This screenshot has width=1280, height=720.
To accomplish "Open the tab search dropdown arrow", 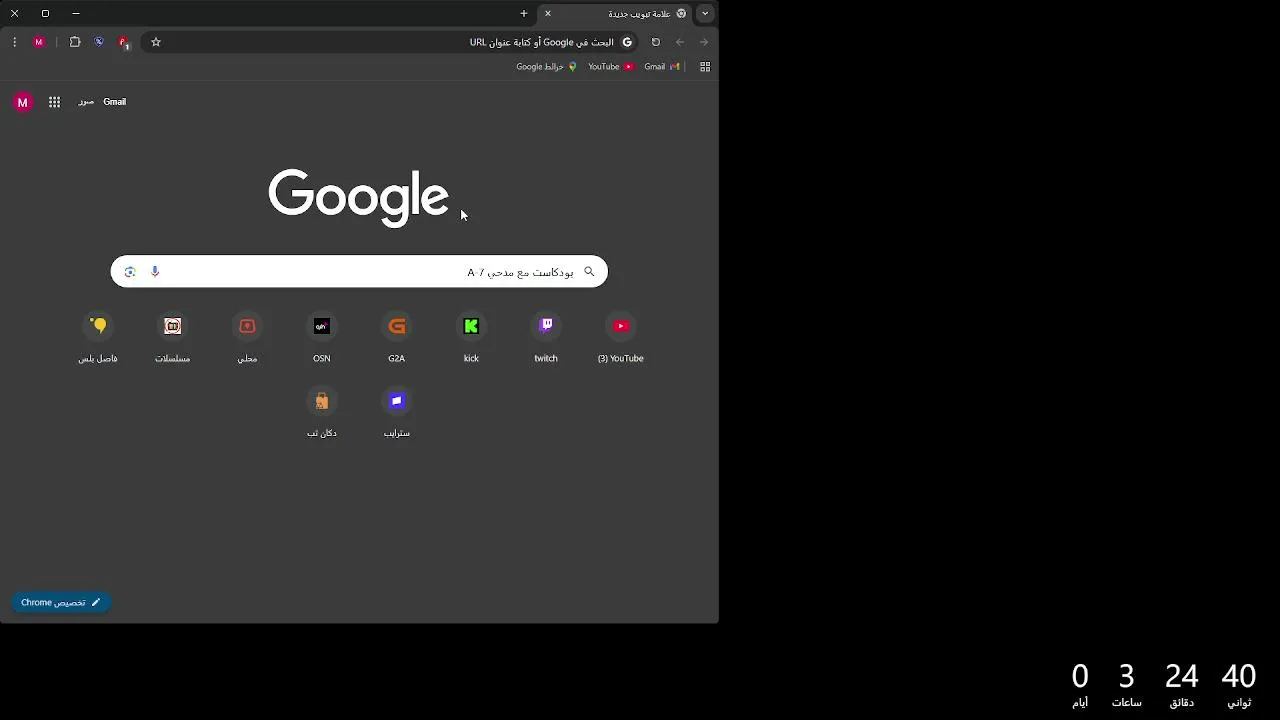I will [705, 14].
